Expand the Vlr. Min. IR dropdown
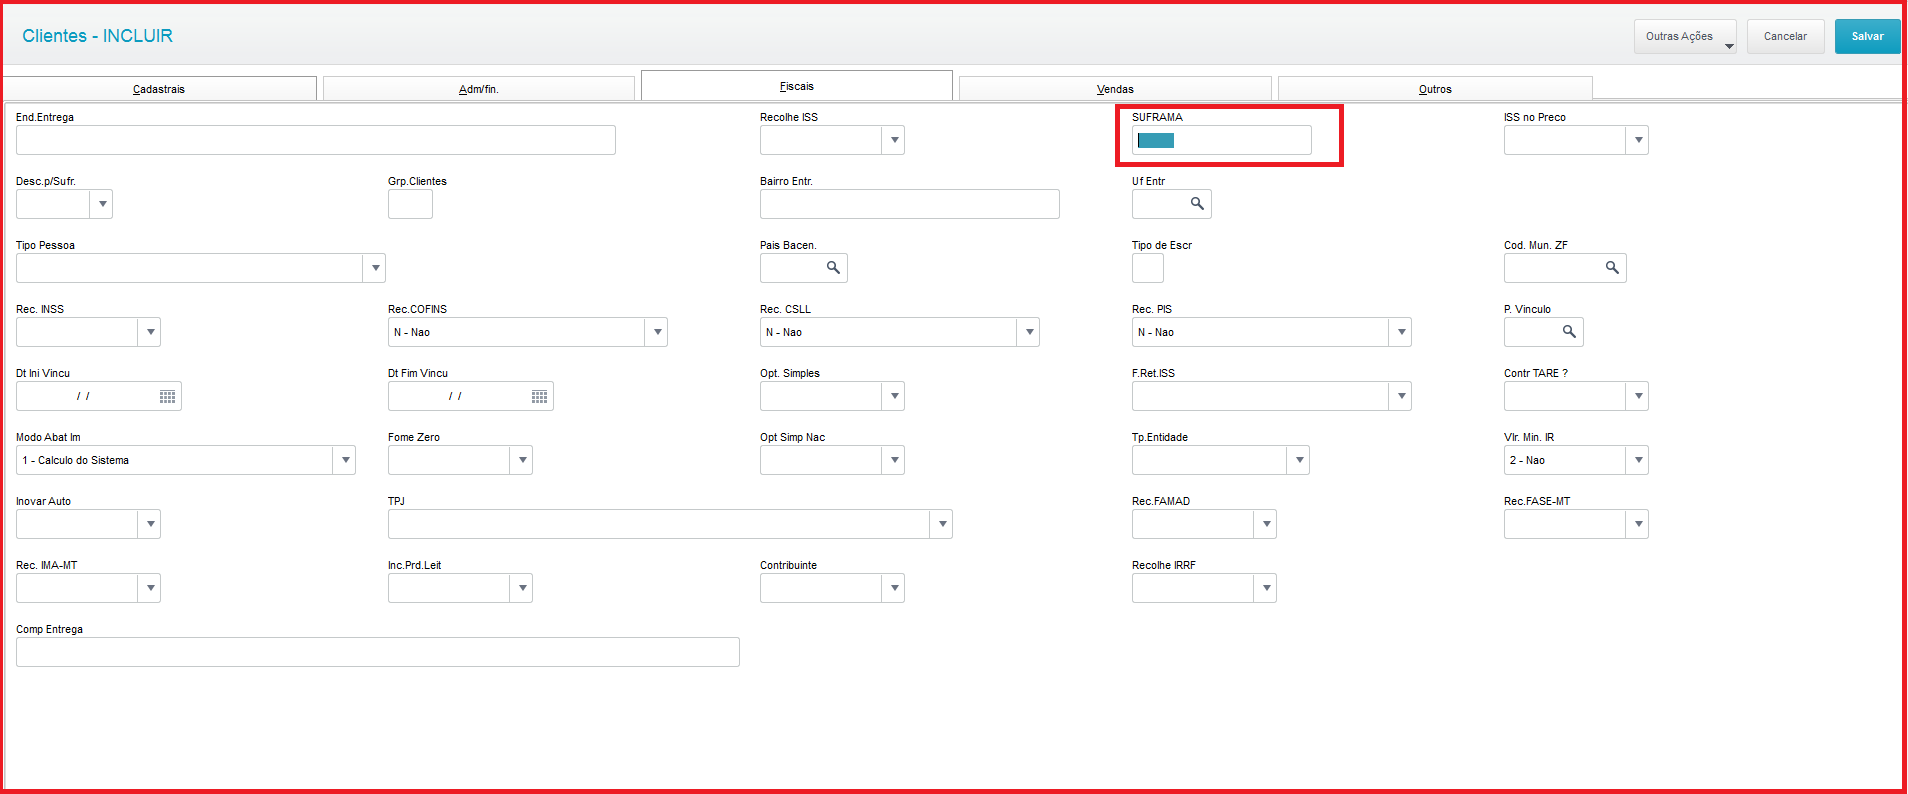This screenshot has height=794, width=1908. (1638, 460)
